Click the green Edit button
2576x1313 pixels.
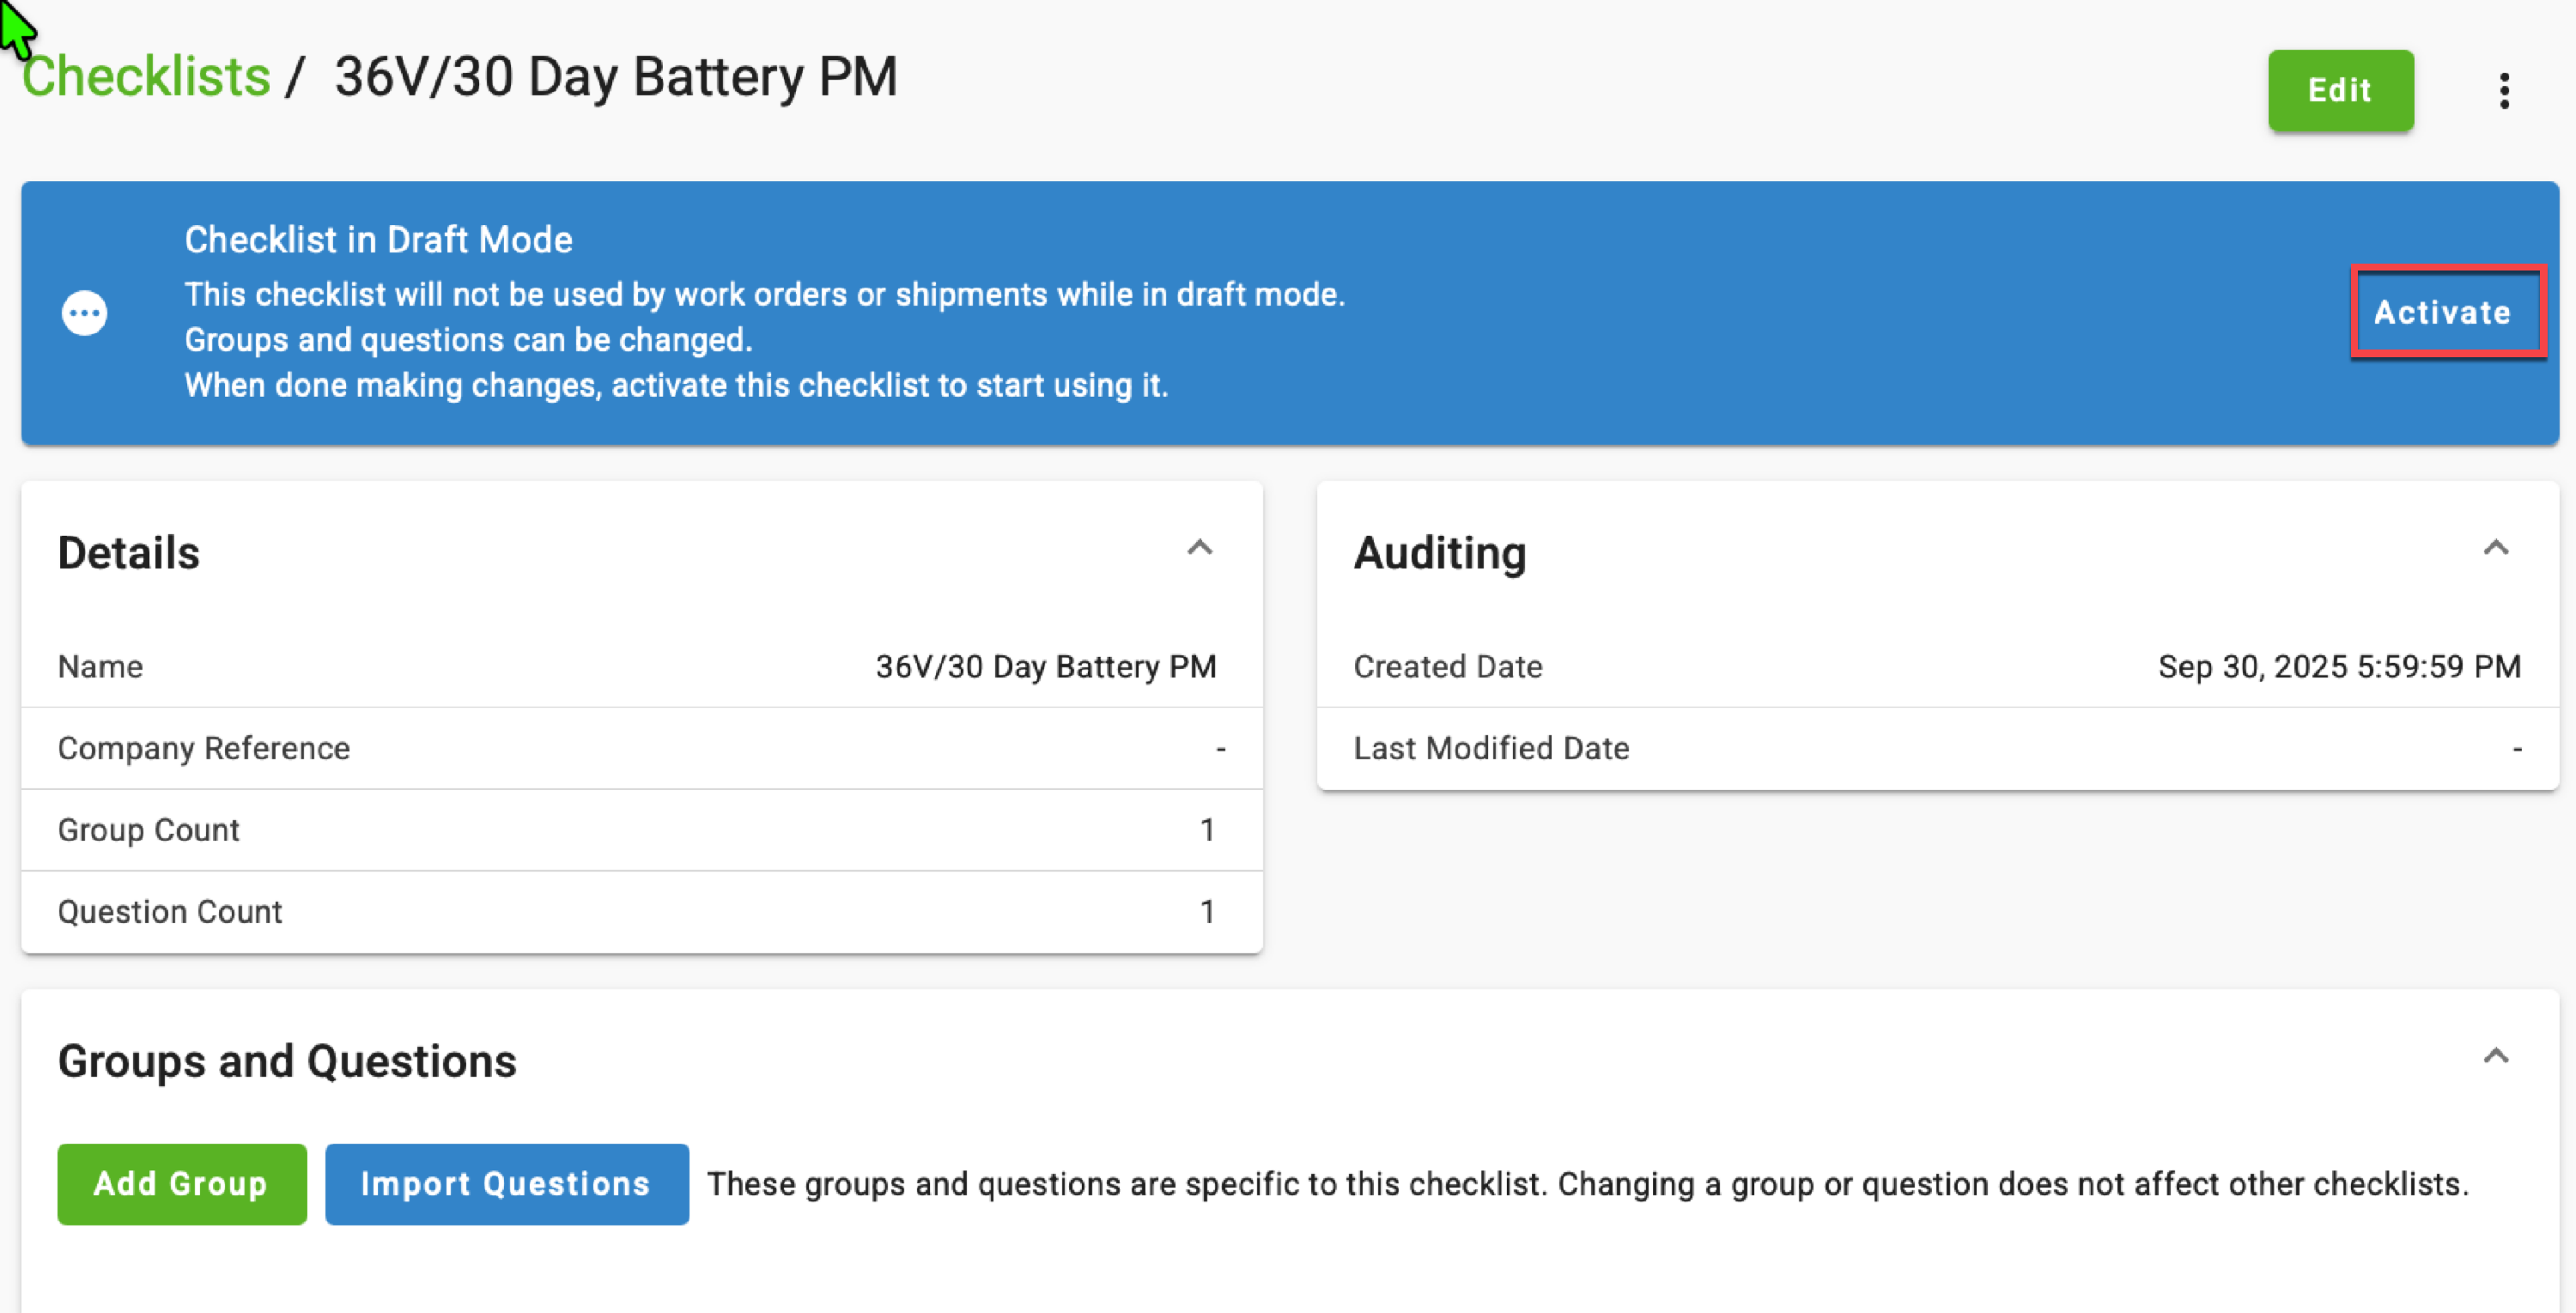(x=2339, y=91)
